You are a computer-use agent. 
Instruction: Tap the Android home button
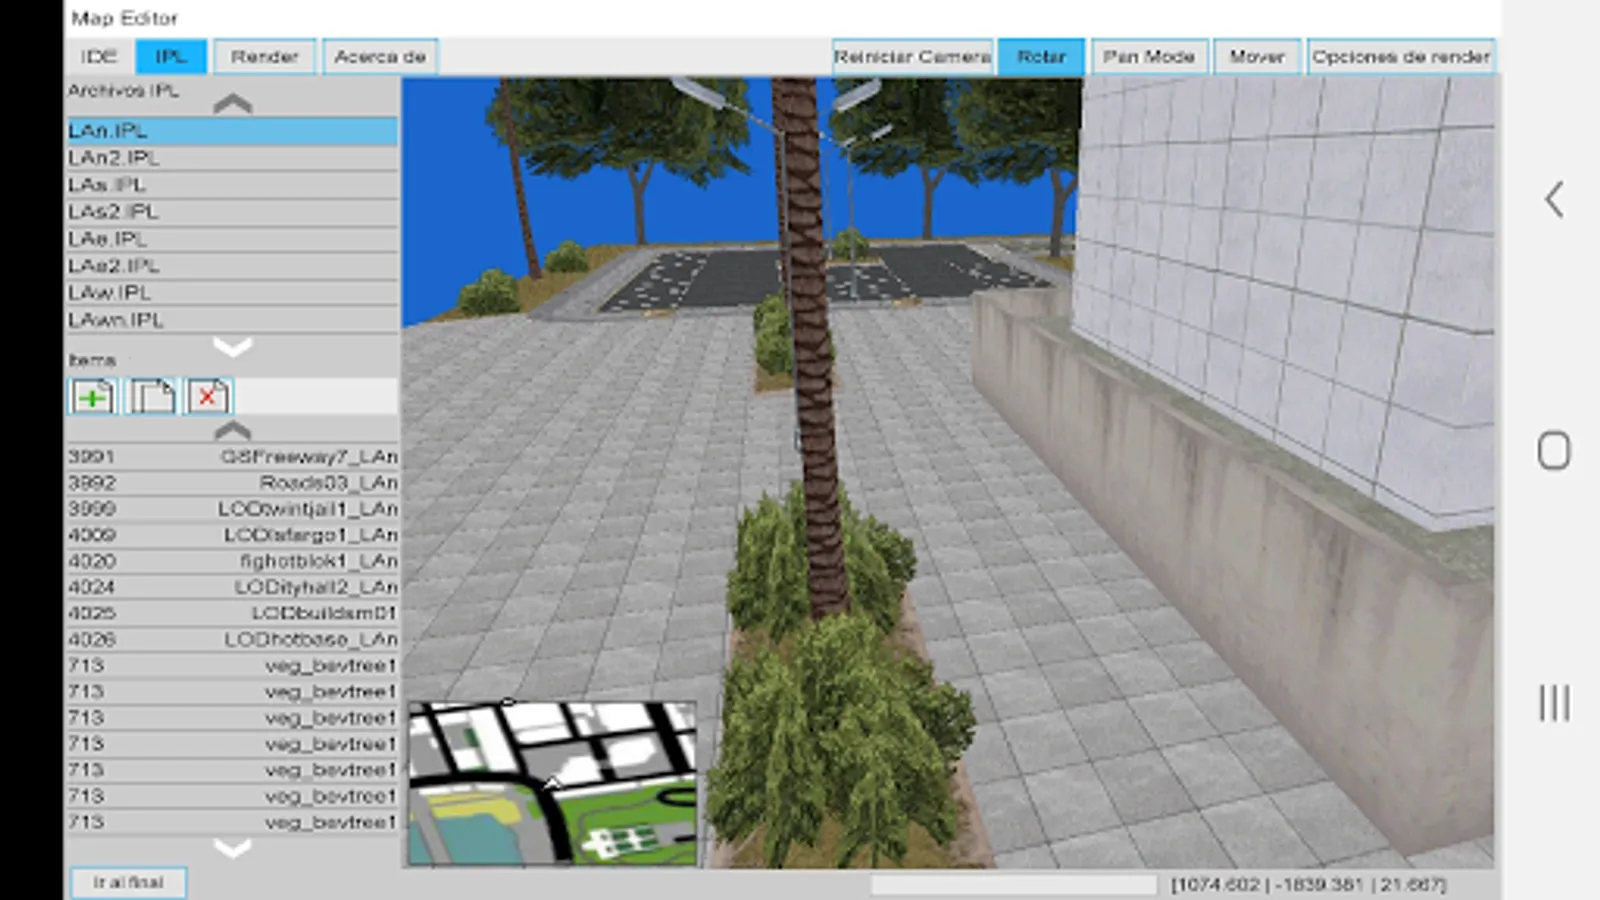pyautogui.click(x=1554, y=451)
